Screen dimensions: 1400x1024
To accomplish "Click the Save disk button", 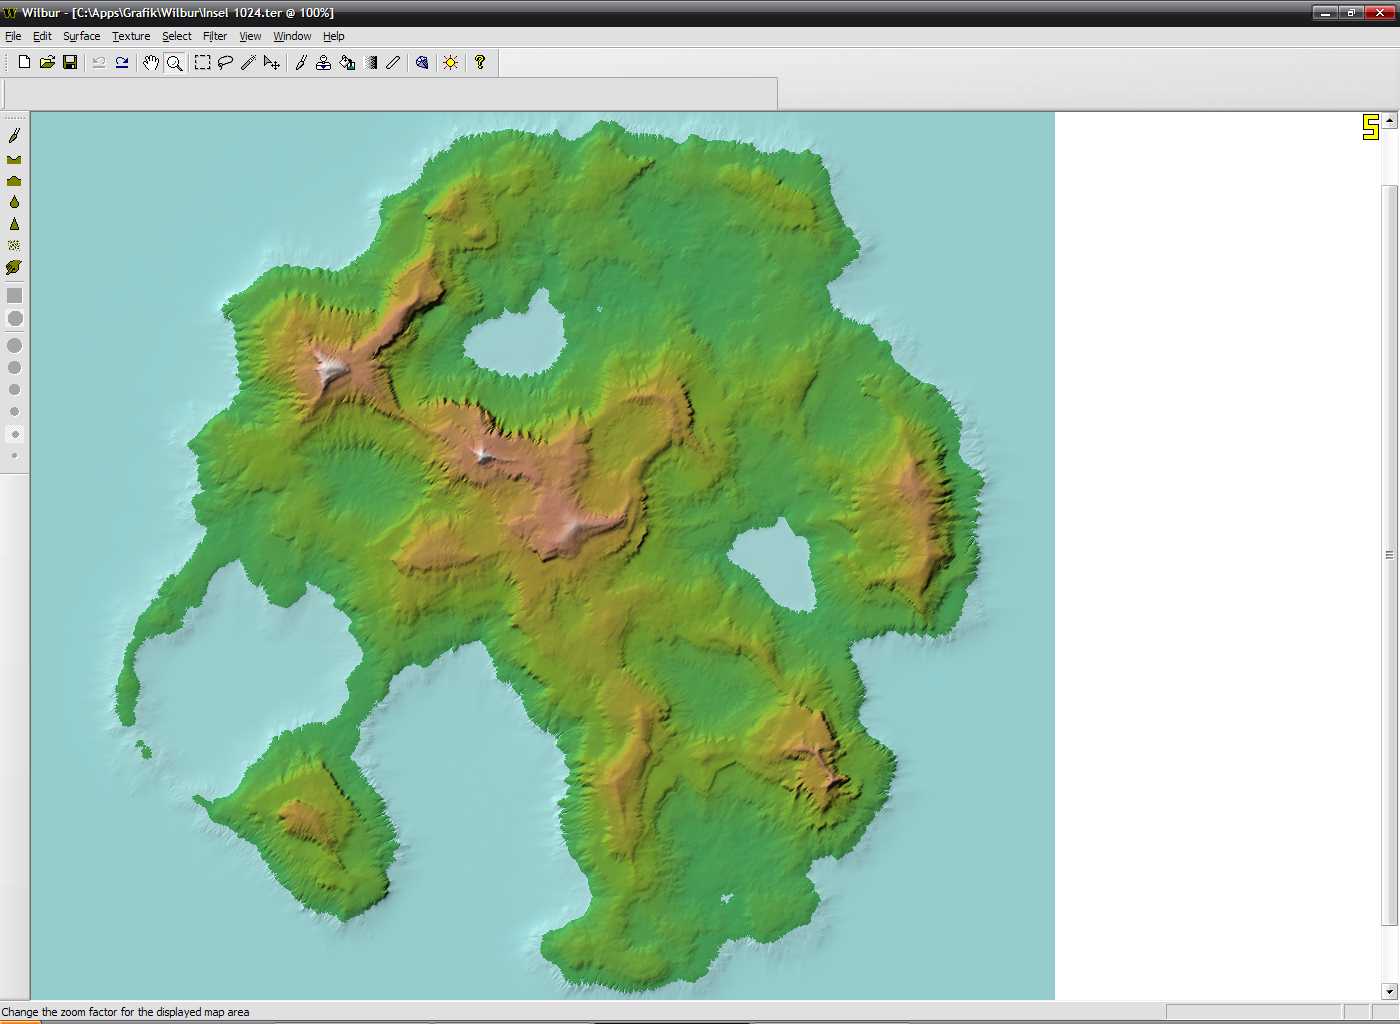I will tap(70, 63).
